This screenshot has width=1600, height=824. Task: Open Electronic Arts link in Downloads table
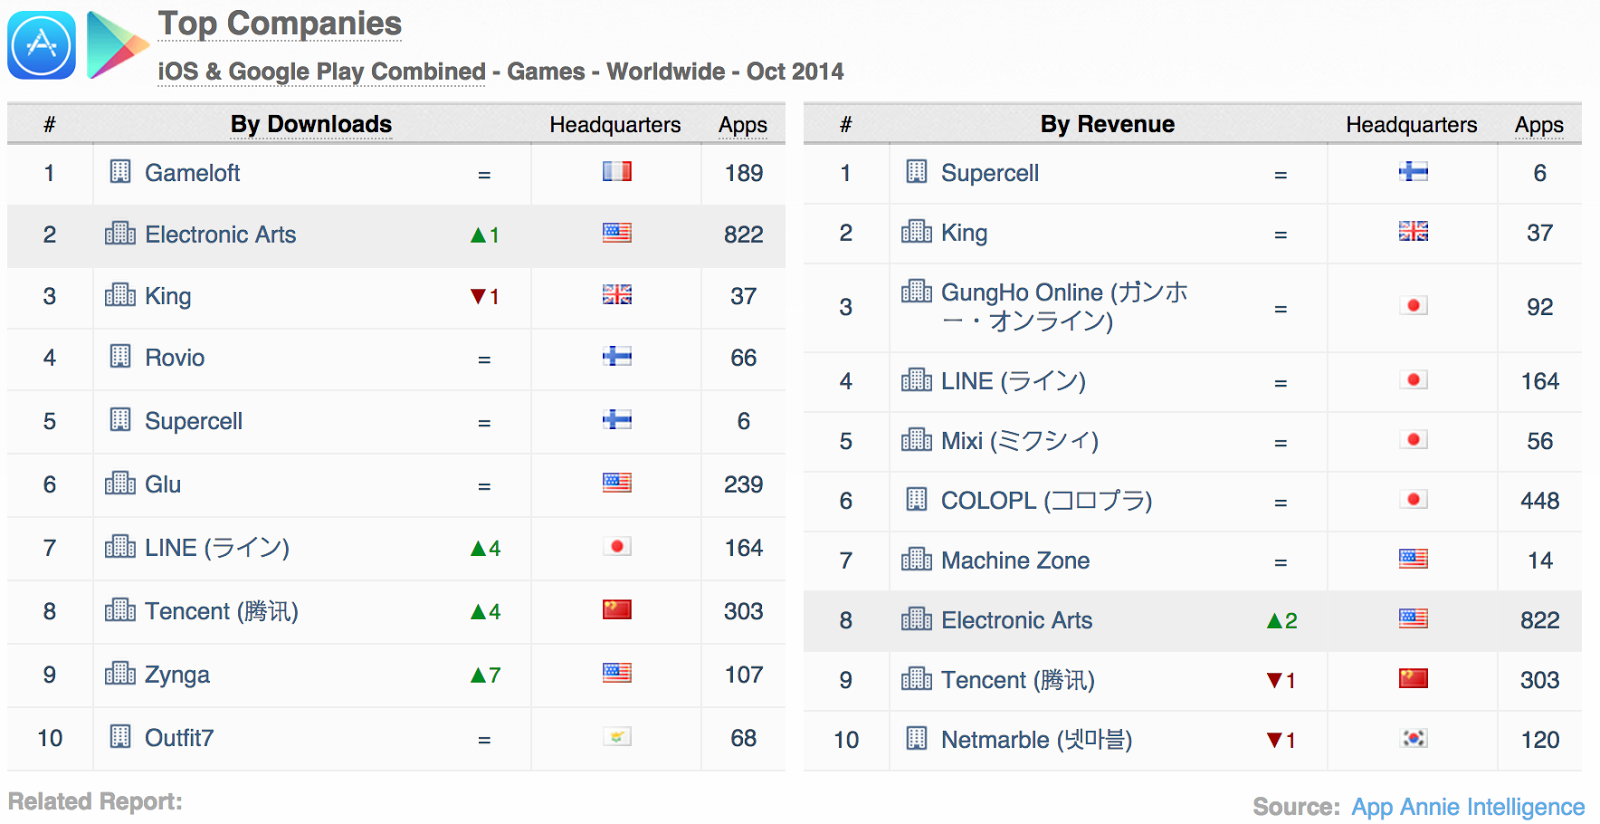(220, 235)
